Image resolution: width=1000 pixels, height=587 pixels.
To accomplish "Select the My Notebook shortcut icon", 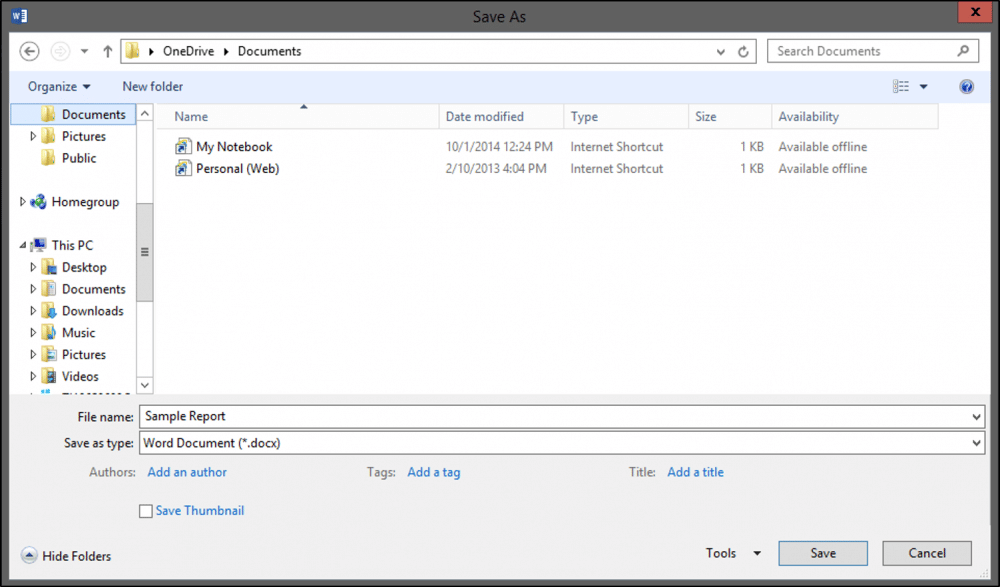I will tap(183, 147).
